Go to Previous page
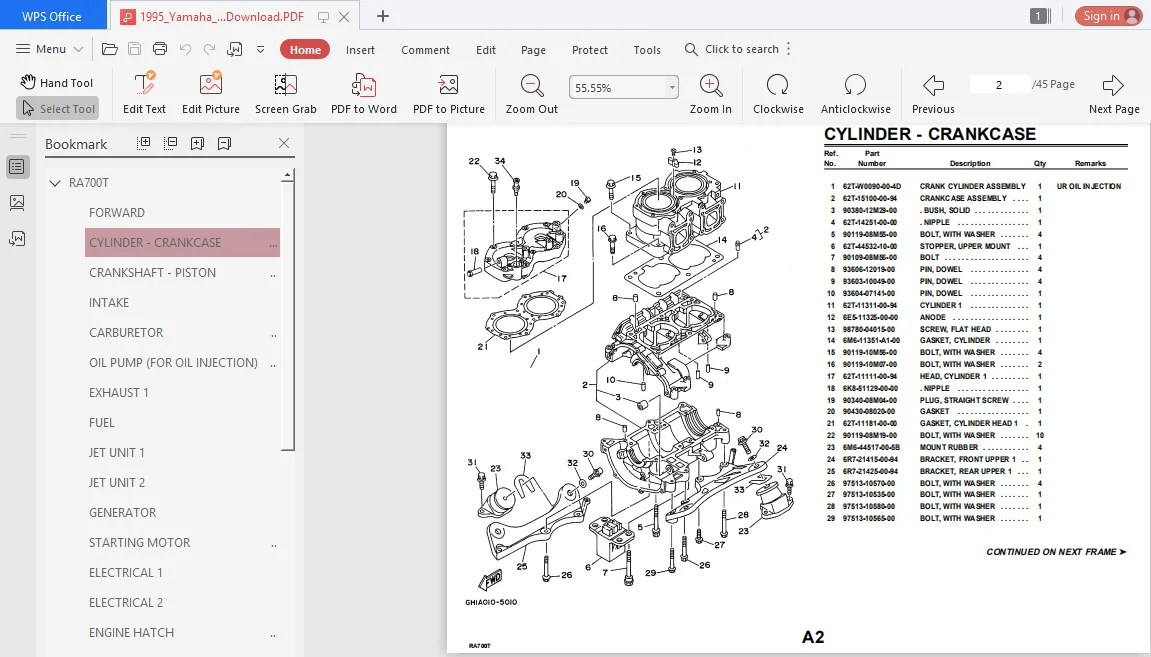The height and width of the screenshot is (657, 1151). (x=933, y=93)
